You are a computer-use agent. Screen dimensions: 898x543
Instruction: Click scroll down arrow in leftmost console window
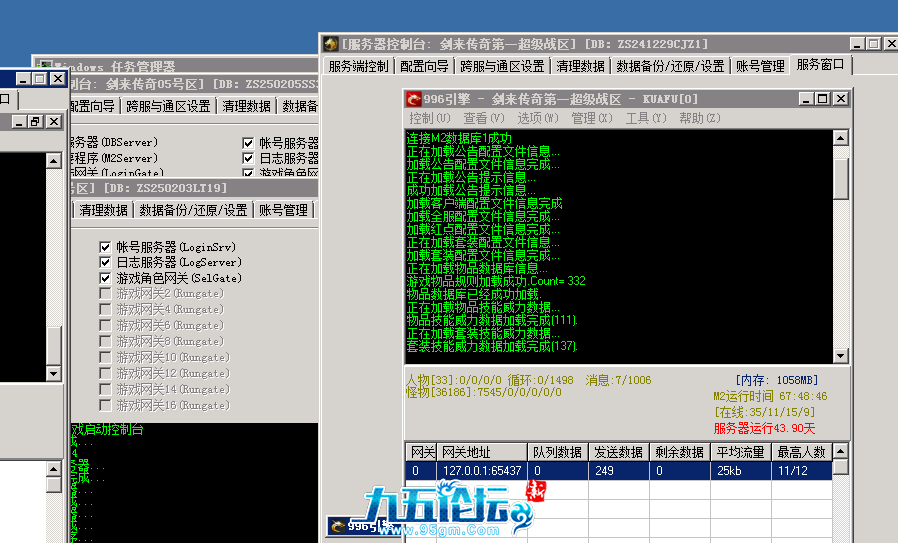(x=53, y=373)
